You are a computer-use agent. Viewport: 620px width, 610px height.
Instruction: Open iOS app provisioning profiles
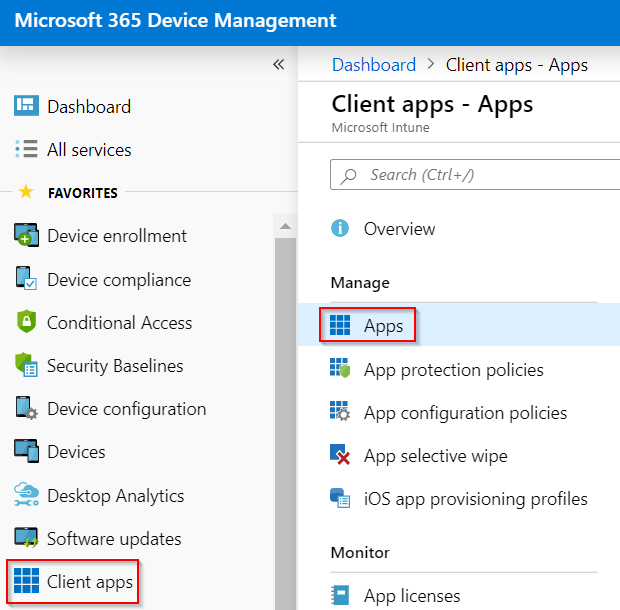pyautogui.click(x=476, y=499)
